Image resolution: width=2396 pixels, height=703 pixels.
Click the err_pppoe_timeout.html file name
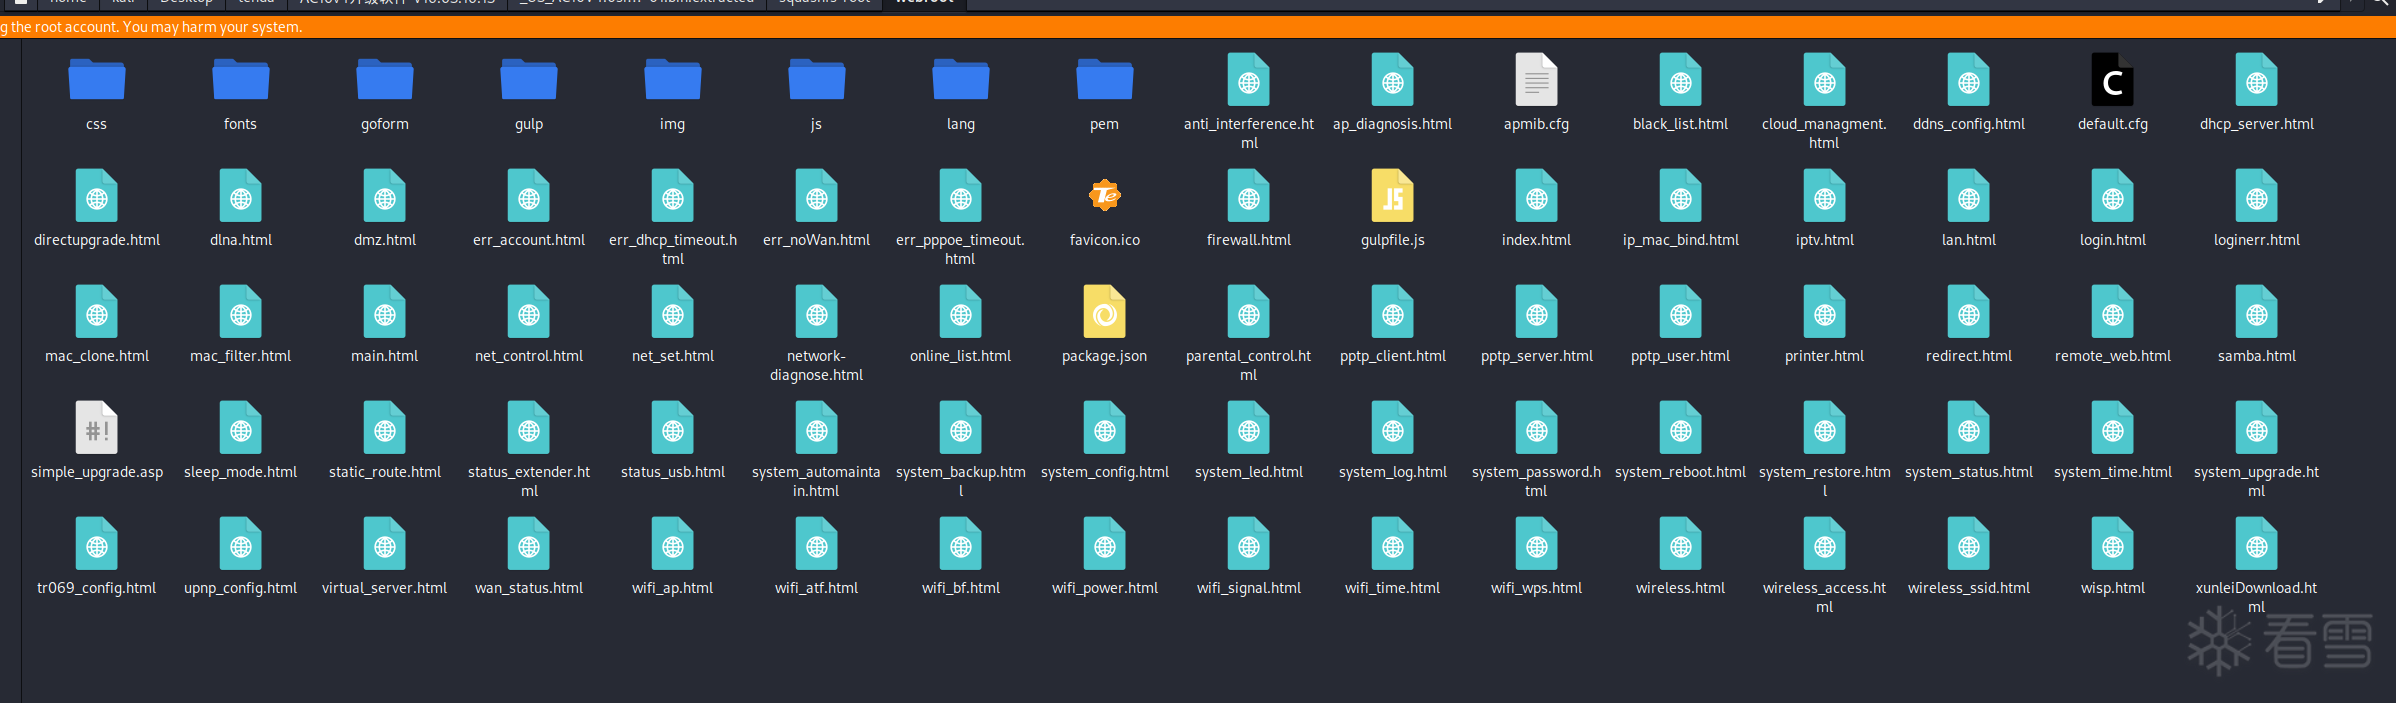pos(960,249)
